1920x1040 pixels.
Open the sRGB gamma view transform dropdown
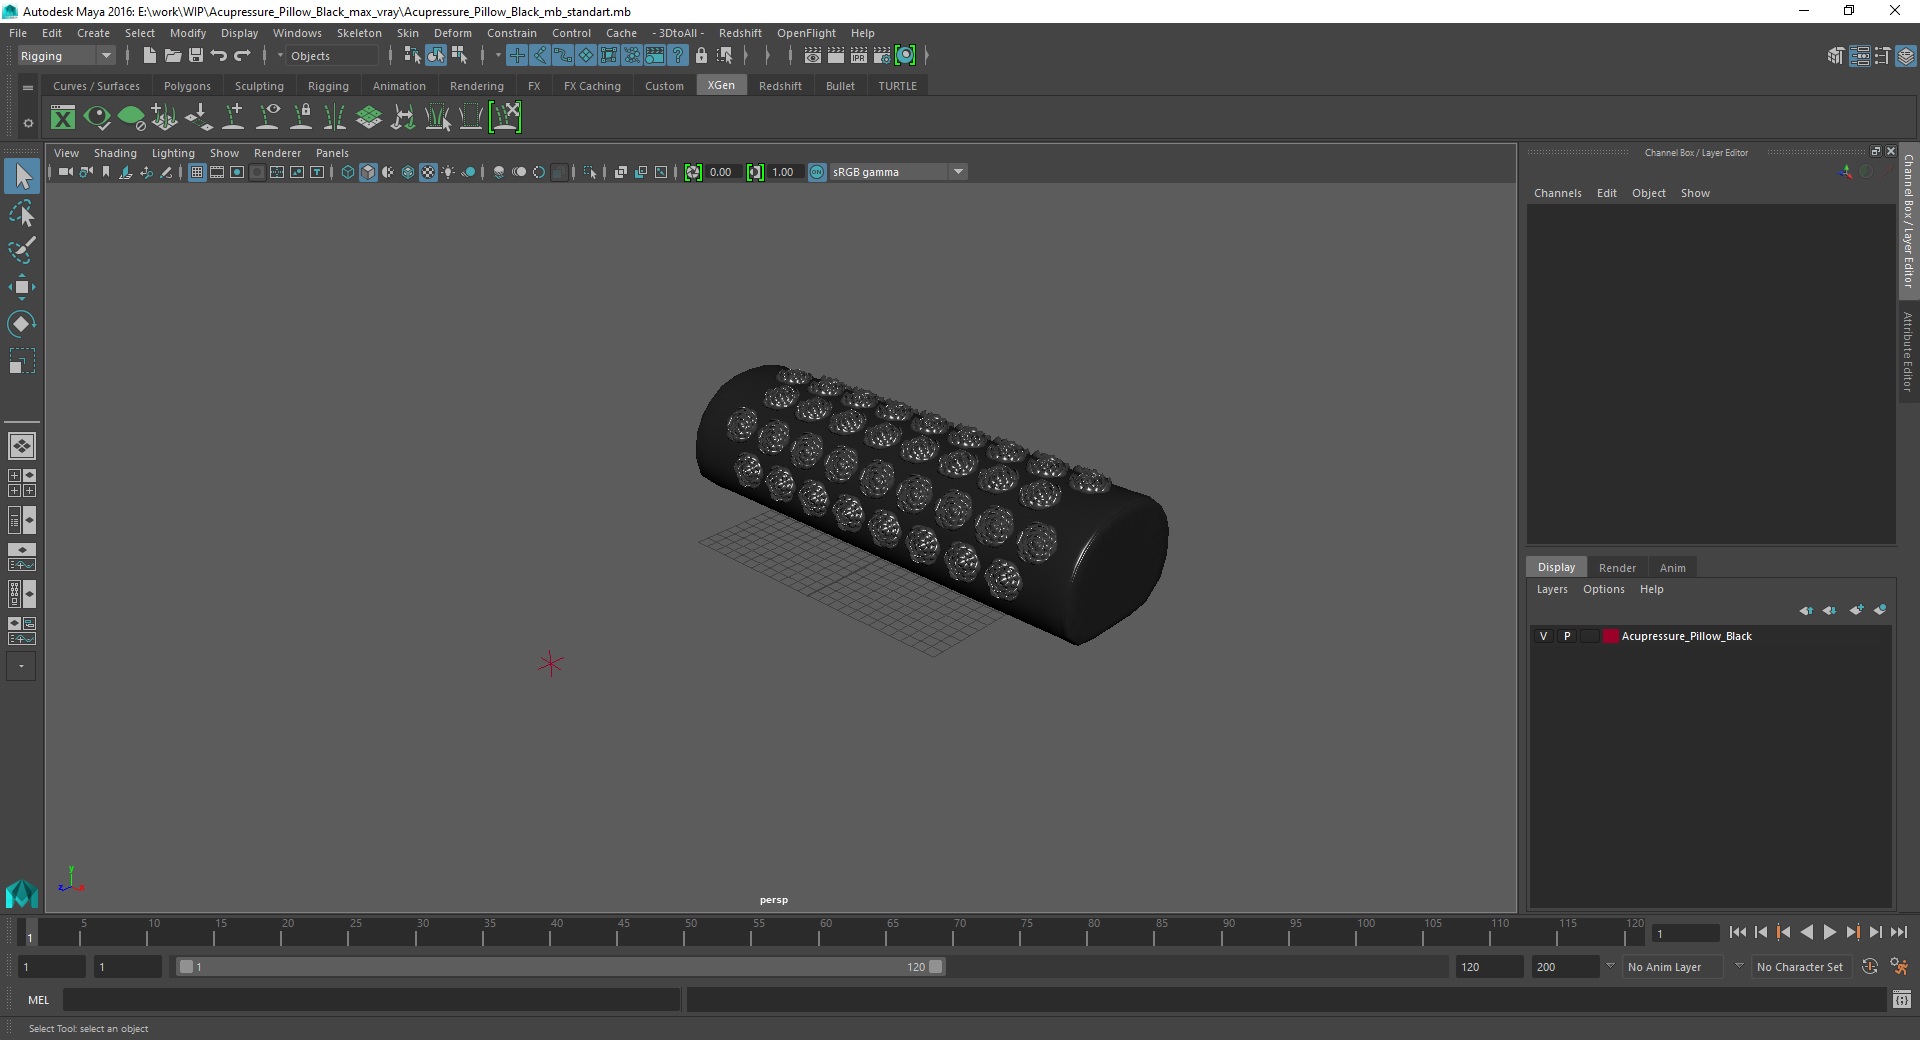click(898, 172)
